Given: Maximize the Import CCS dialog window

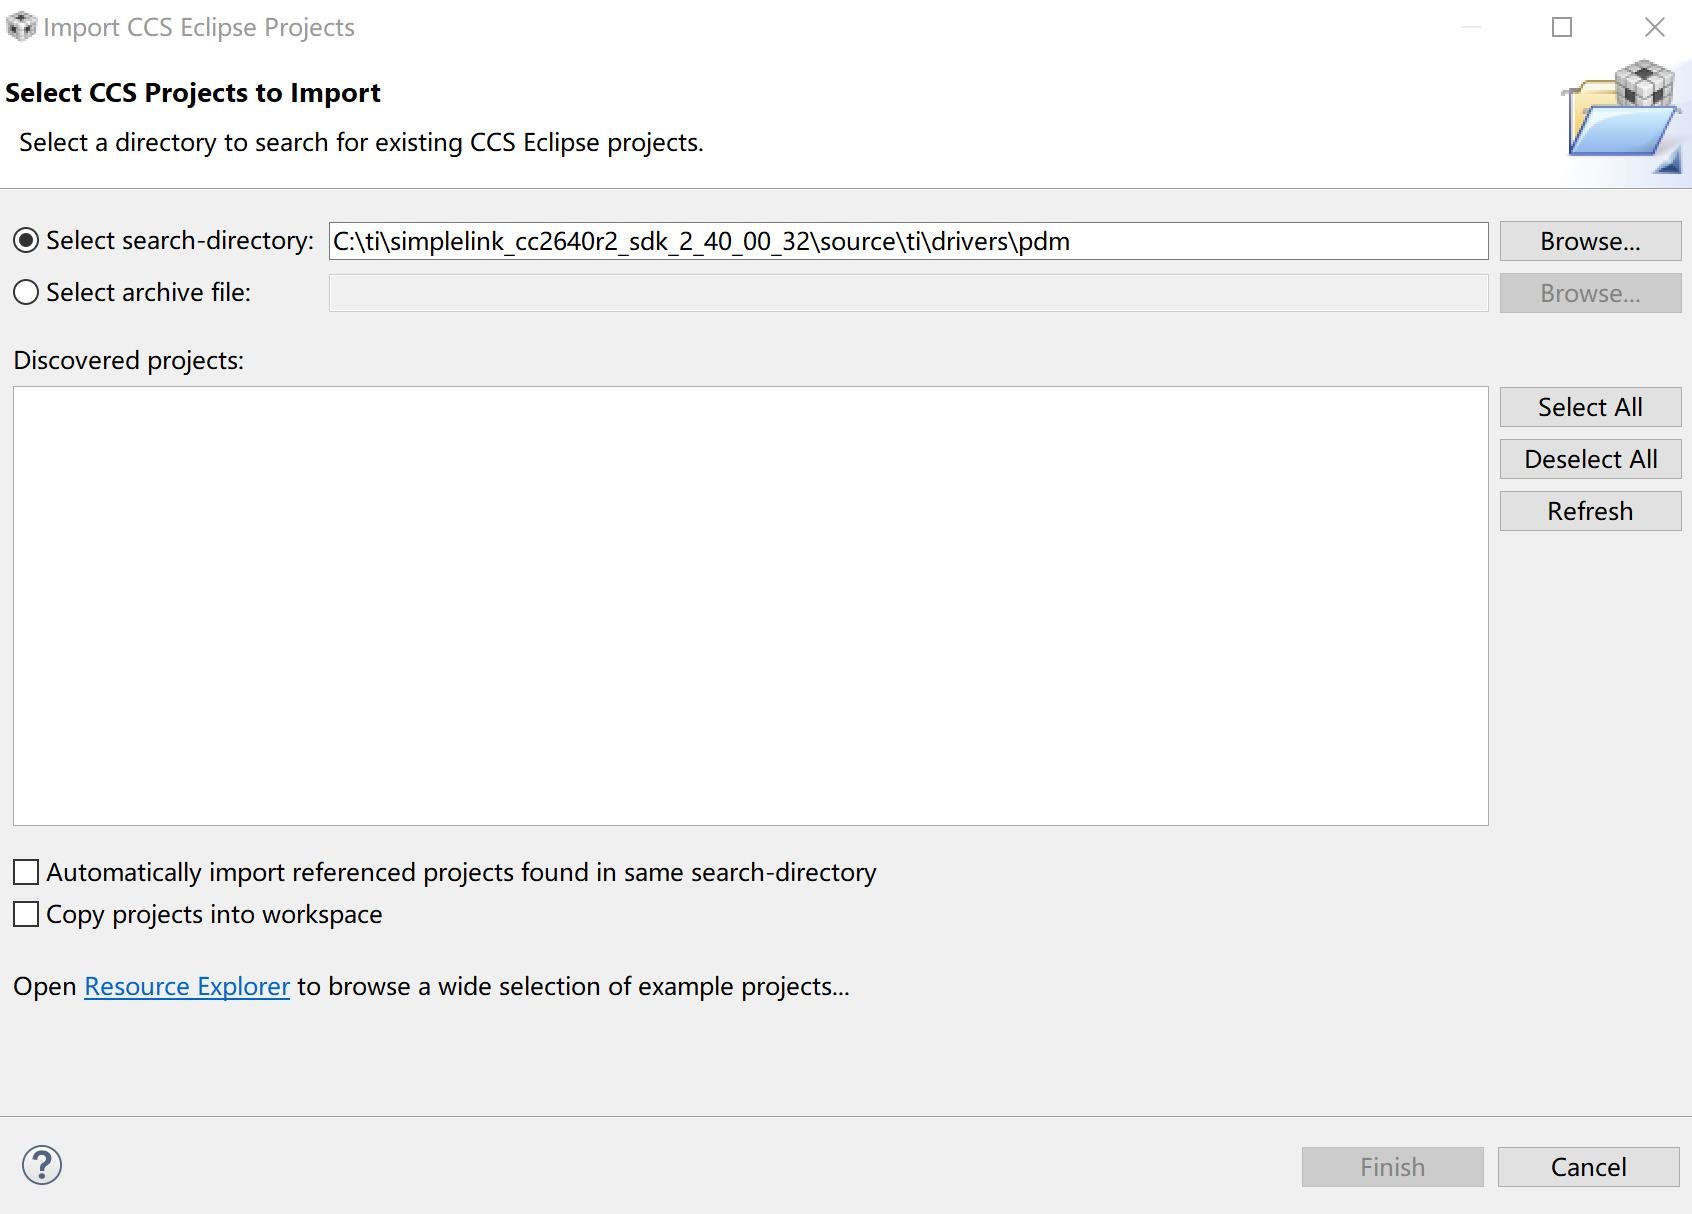Looking at the screenshot, I should 1562,27.
